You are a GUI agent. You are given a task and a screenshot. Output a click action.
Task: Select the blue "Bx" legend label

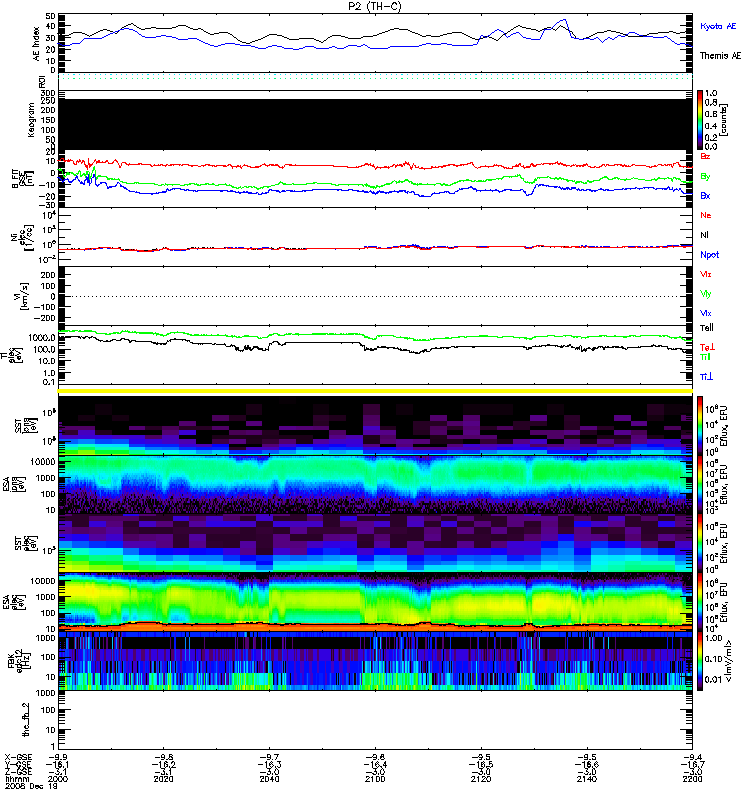(705, 196)
